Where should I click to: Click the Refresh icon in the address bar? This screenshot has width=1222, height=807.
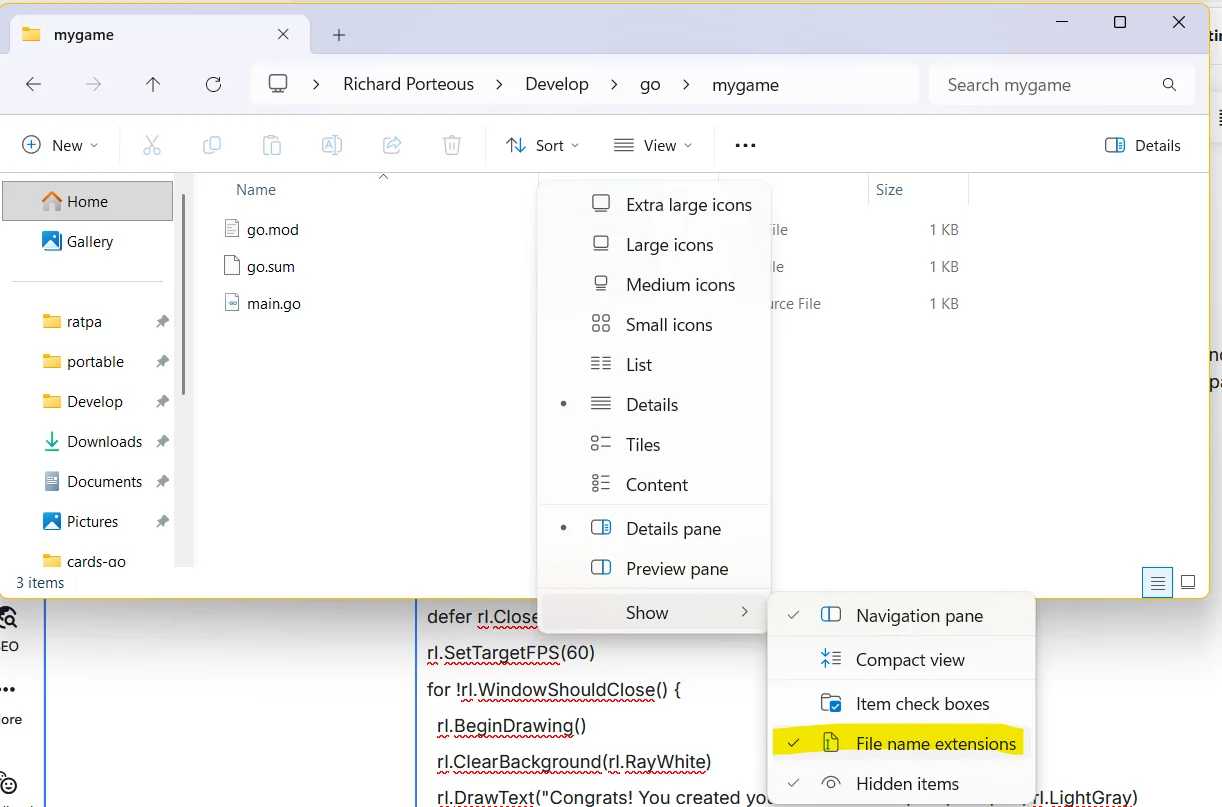coord(213,84)
